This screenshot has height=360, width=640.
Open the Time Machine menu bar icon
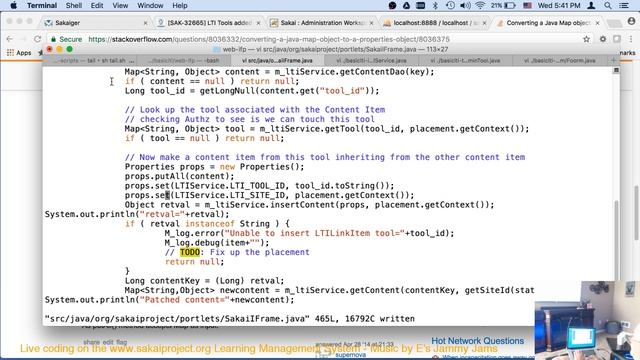click(x=450, y=5)
